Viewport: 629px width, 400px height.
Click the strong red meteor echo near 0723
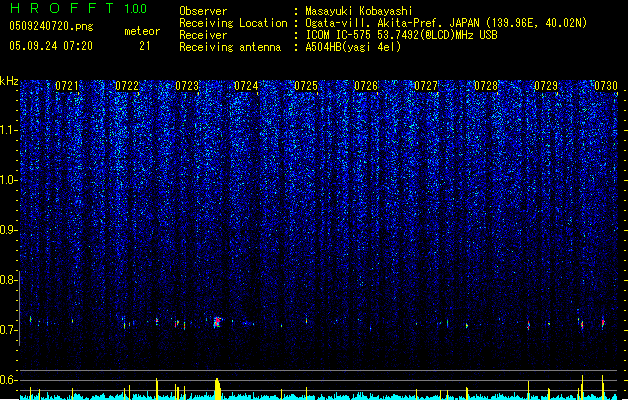tap(217, 322)
